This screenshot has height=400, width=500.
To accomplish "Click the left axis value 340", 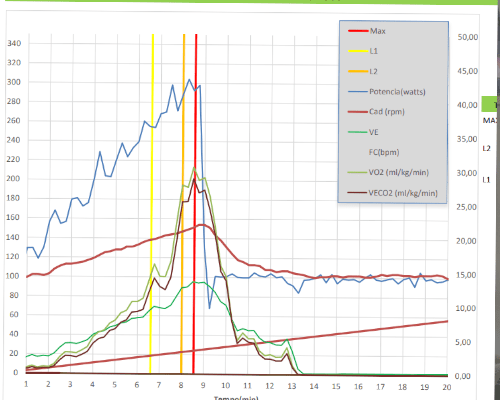I will tap(14, 43).
